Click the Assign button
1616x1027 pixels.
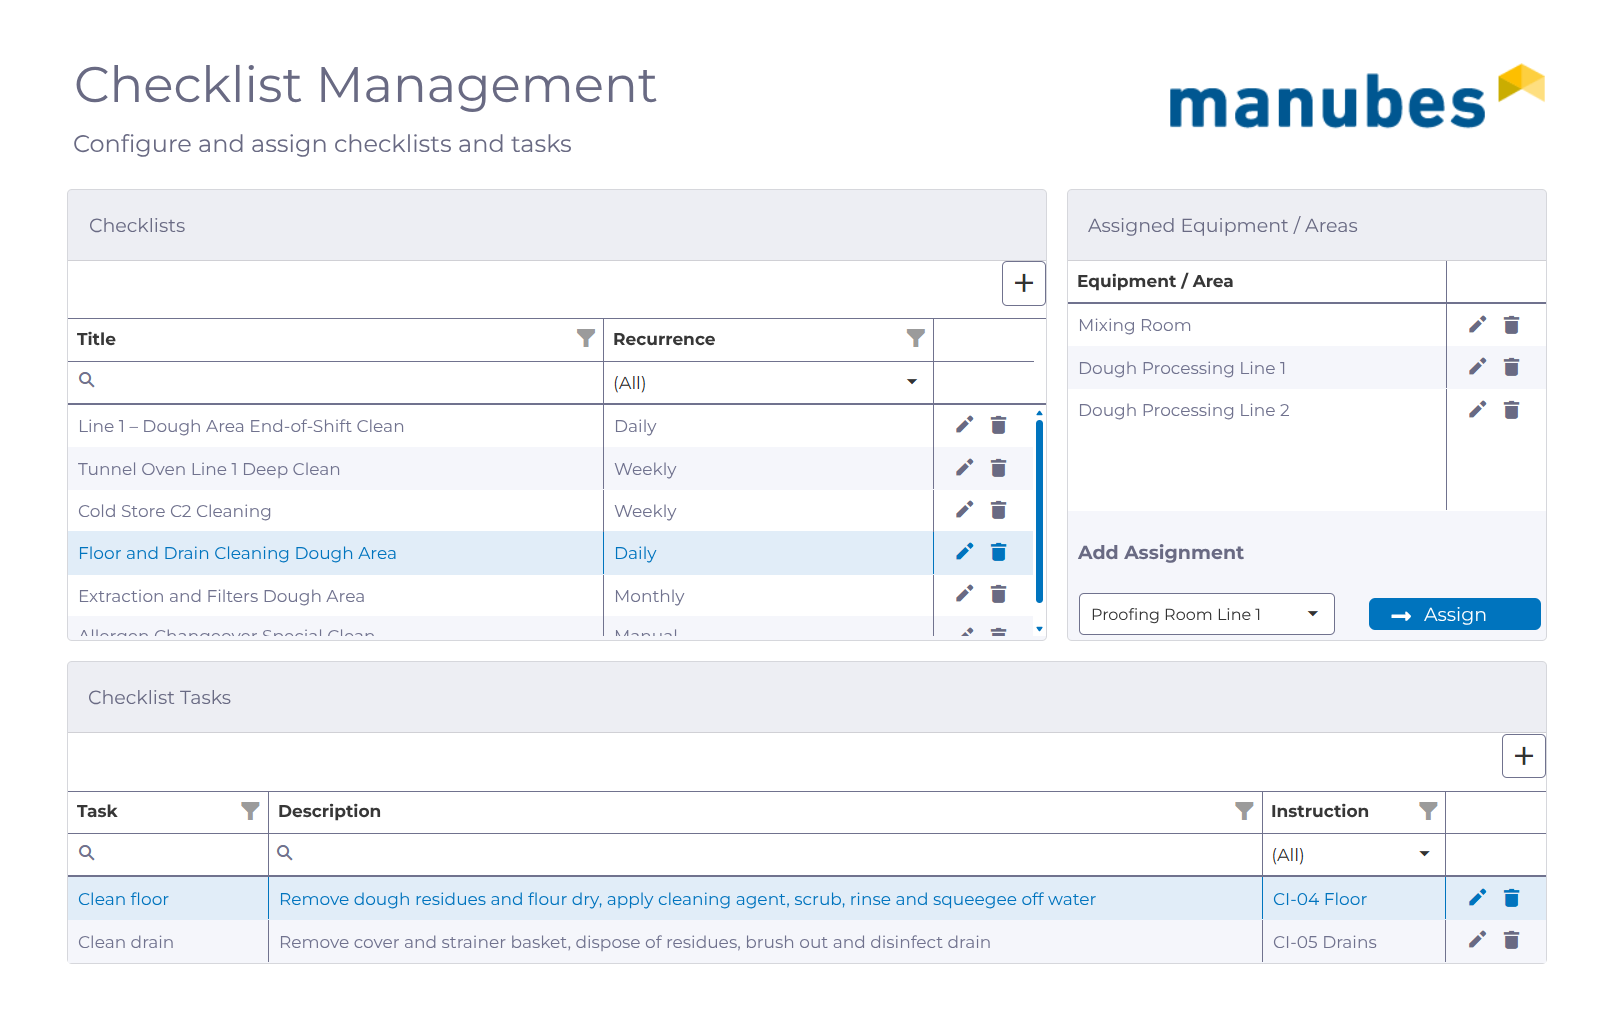1454,614
